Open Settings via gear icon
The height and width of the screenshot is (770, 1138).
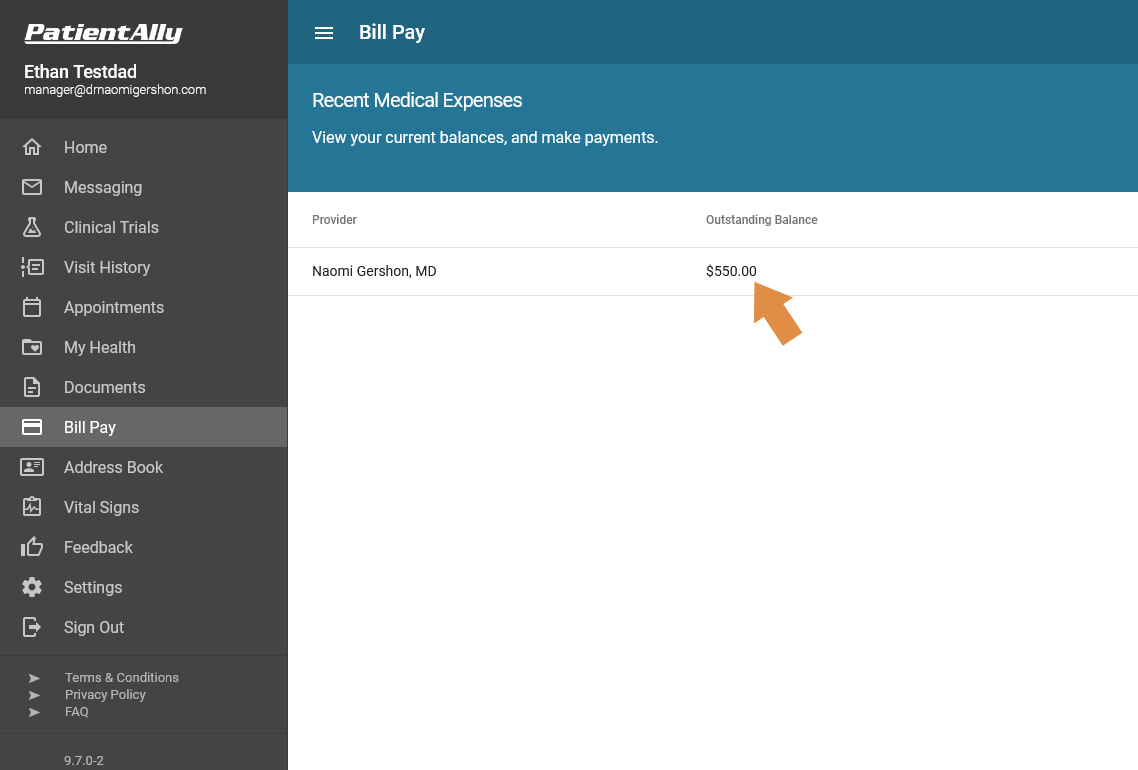coord(31,587)
